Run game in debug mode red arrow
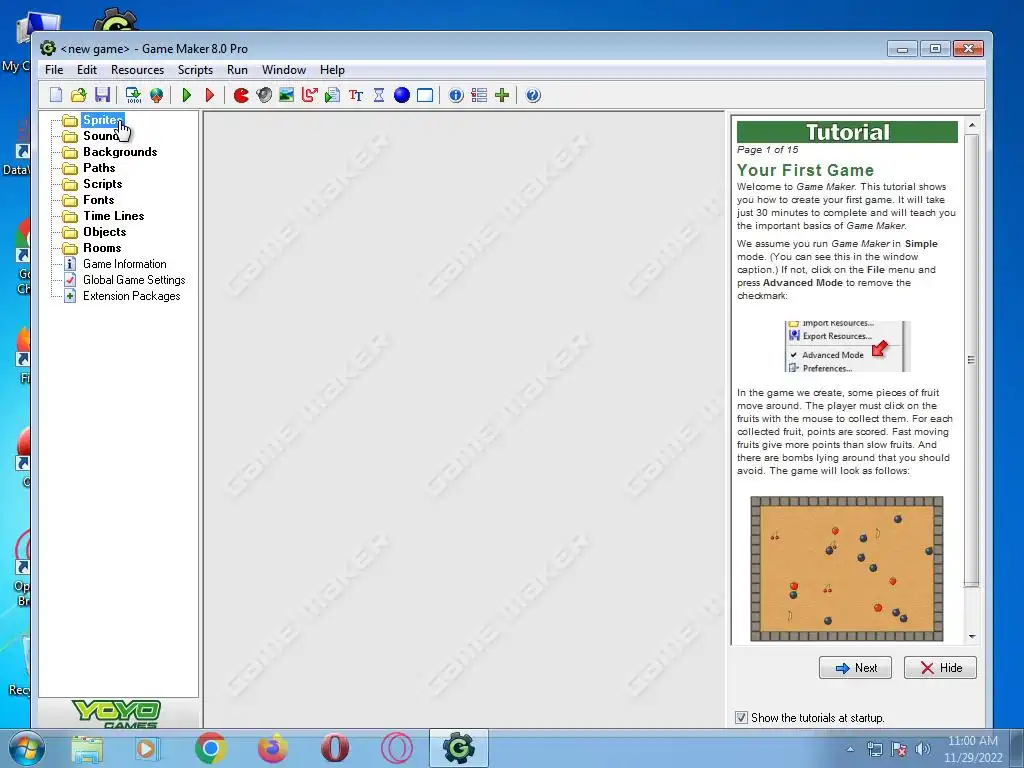Screen dimensions: 1024x768 (210, 95)
